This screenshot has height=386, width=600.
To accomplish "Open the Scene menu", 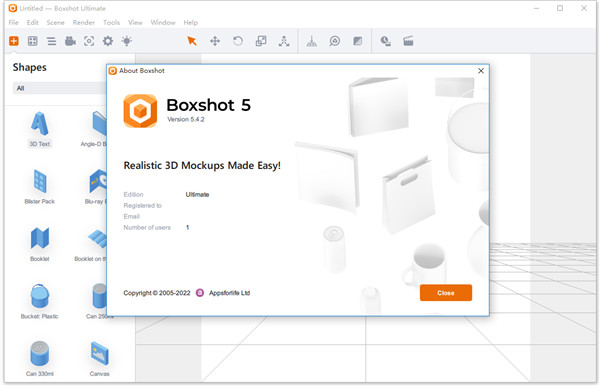I will pyautogui.click(x=55, y=23).
